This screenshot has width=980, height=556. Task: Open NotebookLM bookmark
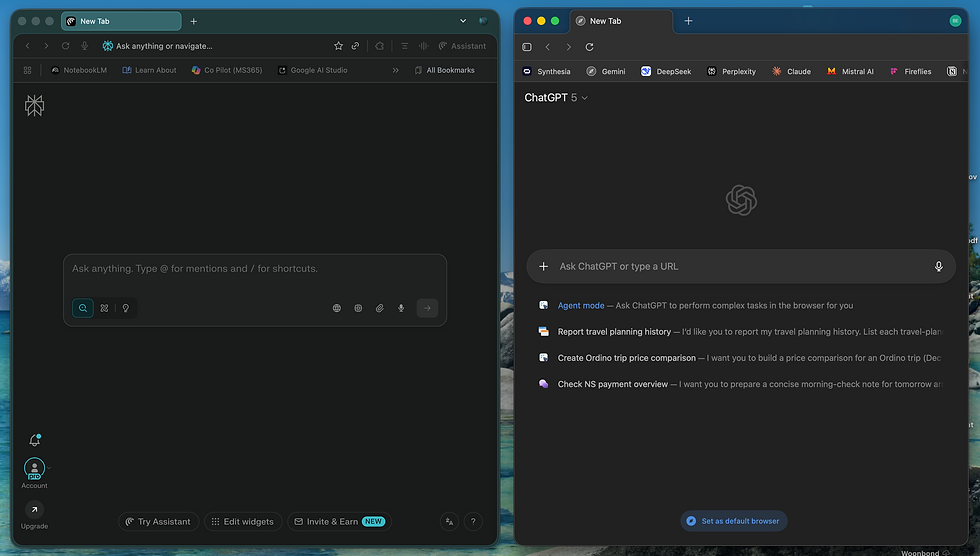[x=79, y=70]
